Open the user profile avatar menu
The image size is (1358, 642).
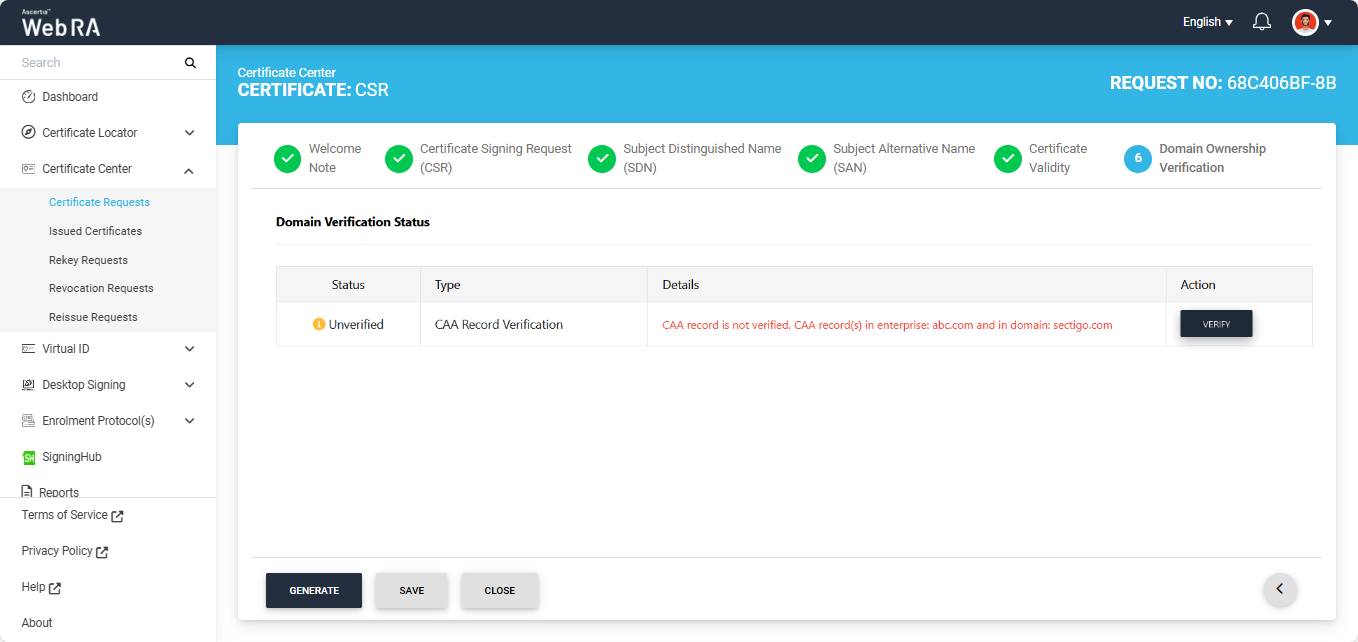coord(1305,22)
